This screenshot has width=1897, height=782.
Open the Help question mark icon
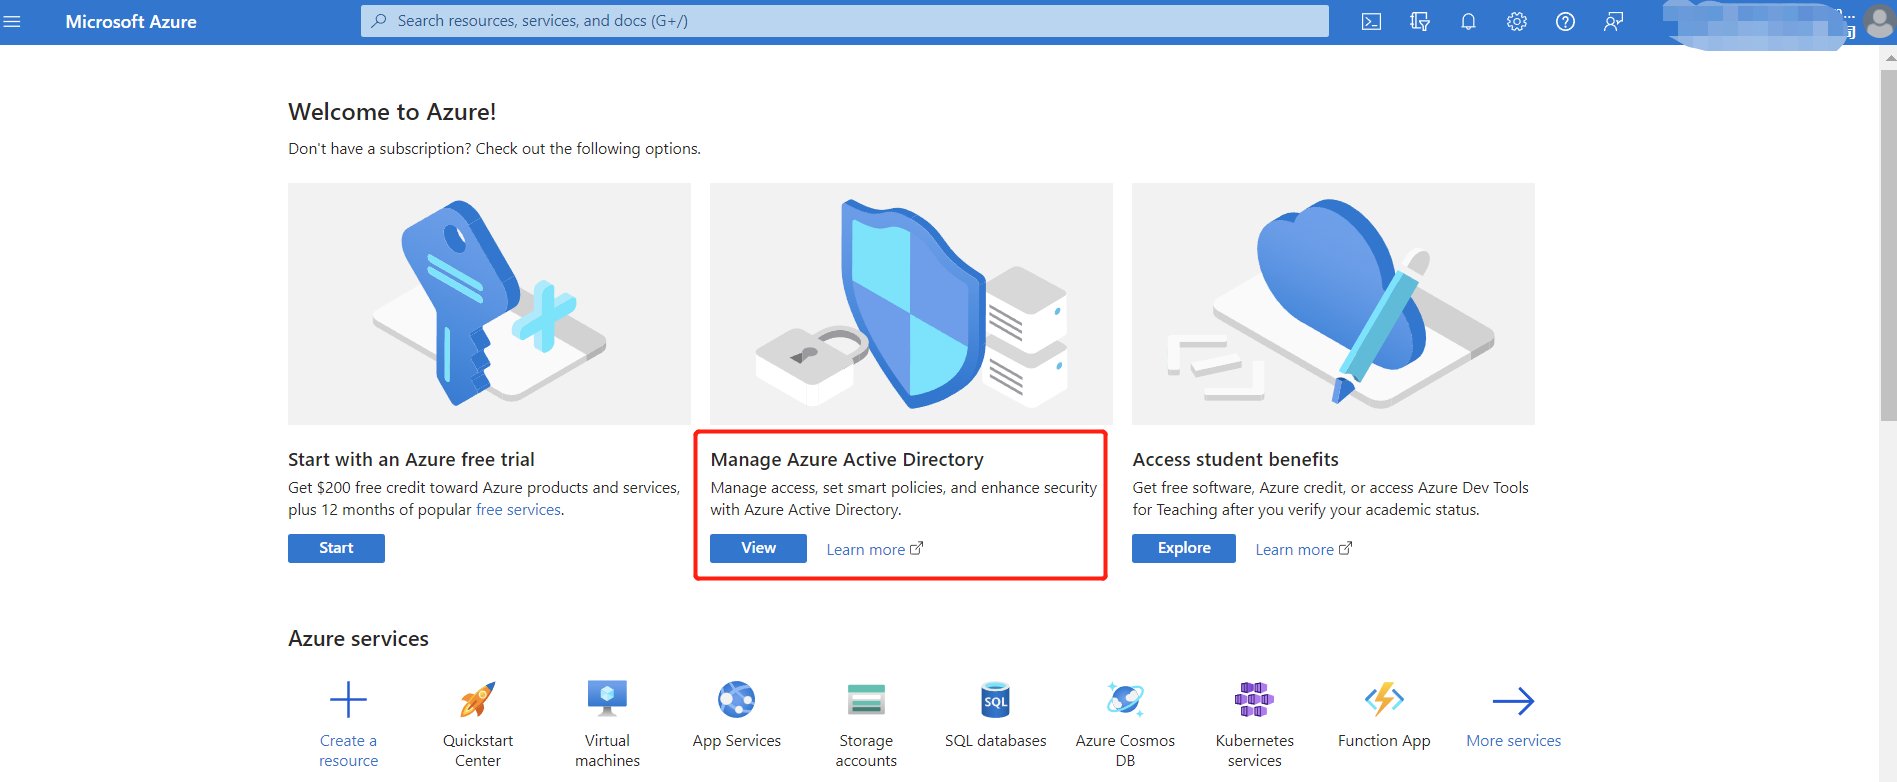(x=1565, y=21)
